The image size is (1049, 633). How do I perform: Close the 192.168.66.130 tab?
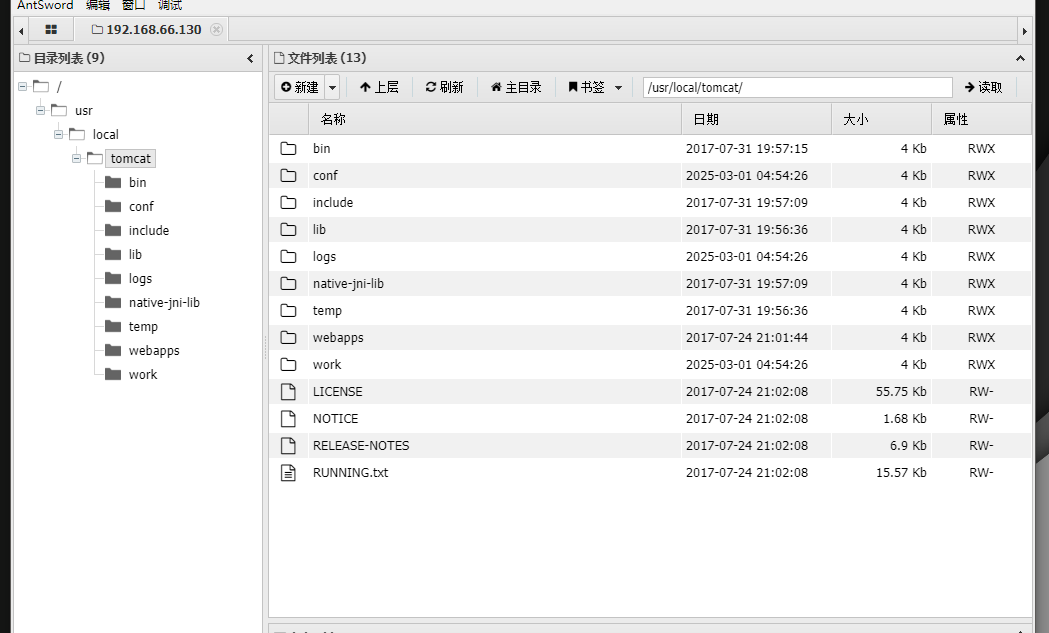[x=216, y=29]
